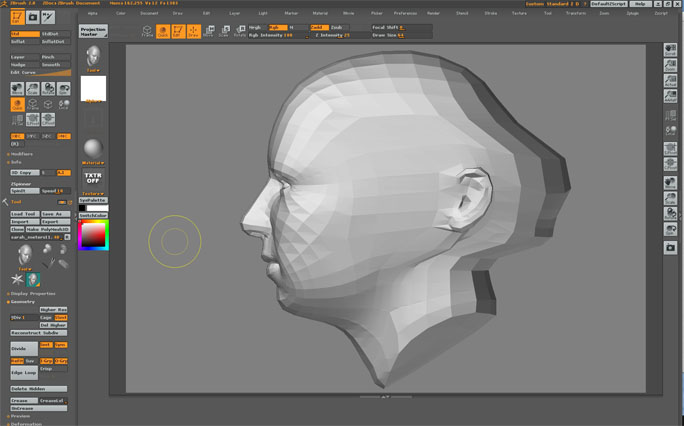Open the Tool dropdown under head thumbnail
The width and height of the screenshot is (684, 426).
pyautogui.click(x=93, y=70)
